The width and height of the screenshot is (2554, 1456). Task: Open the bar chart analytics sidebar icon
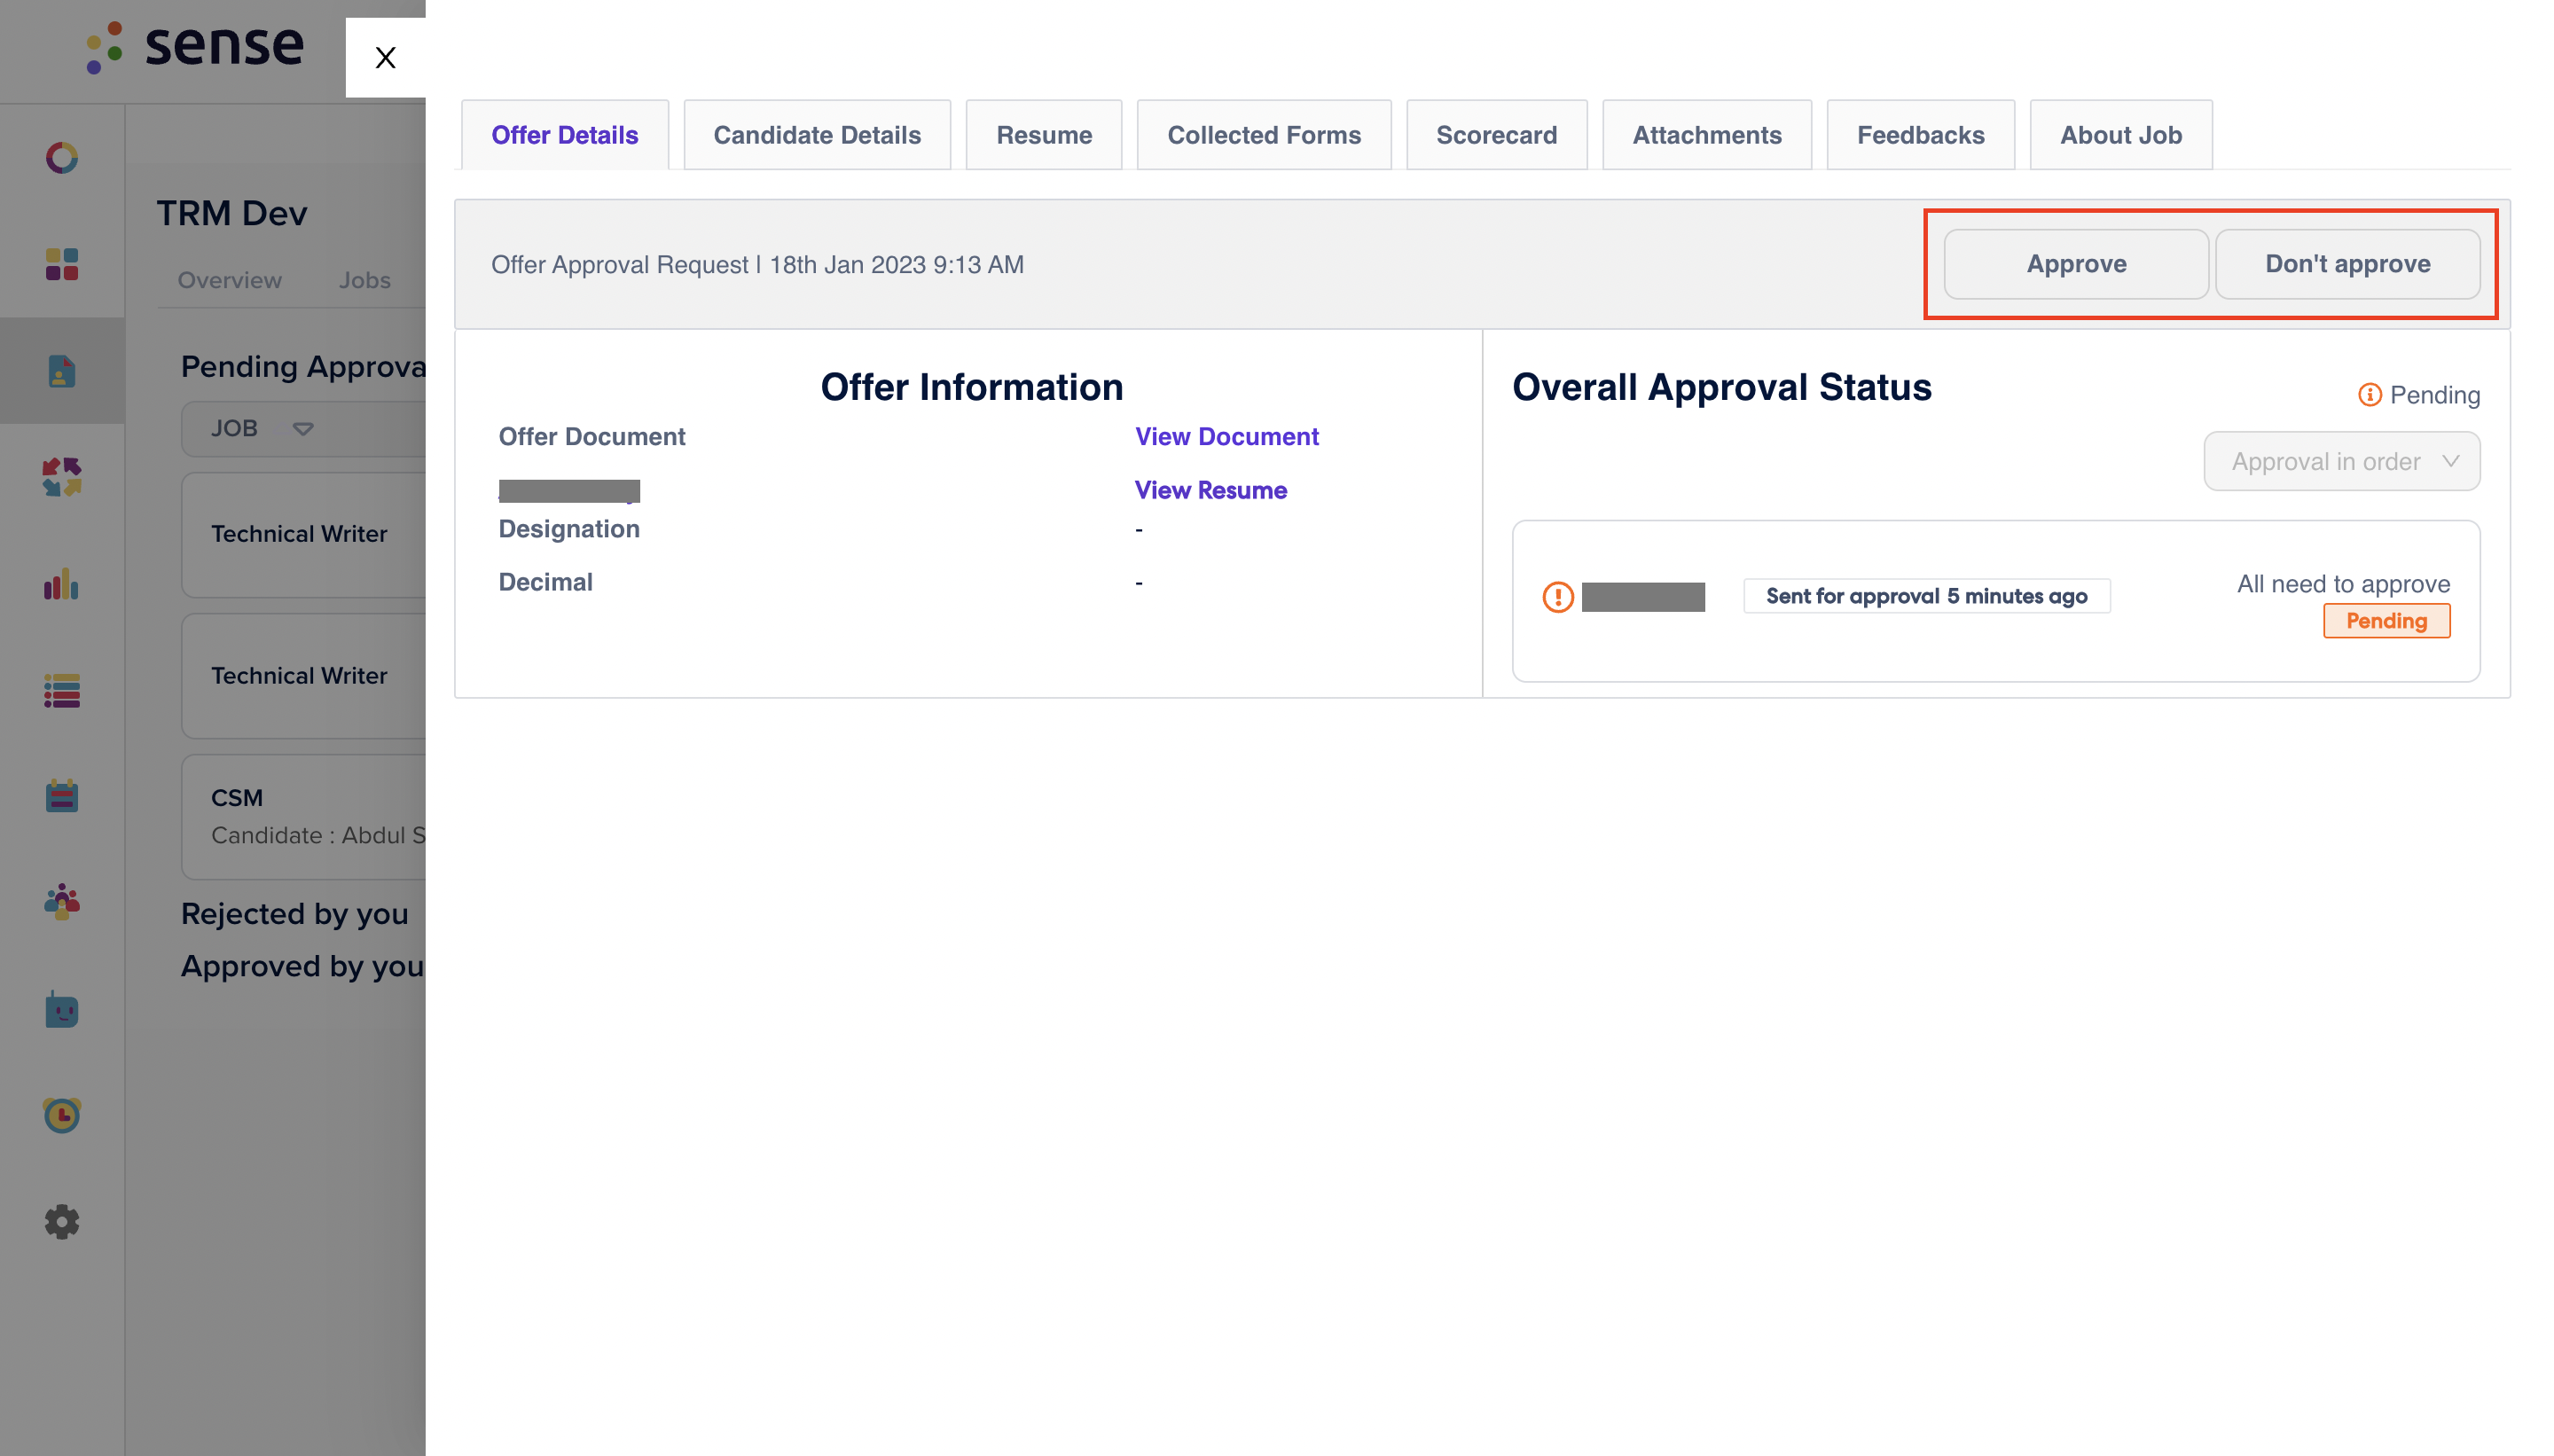[62, 584]
